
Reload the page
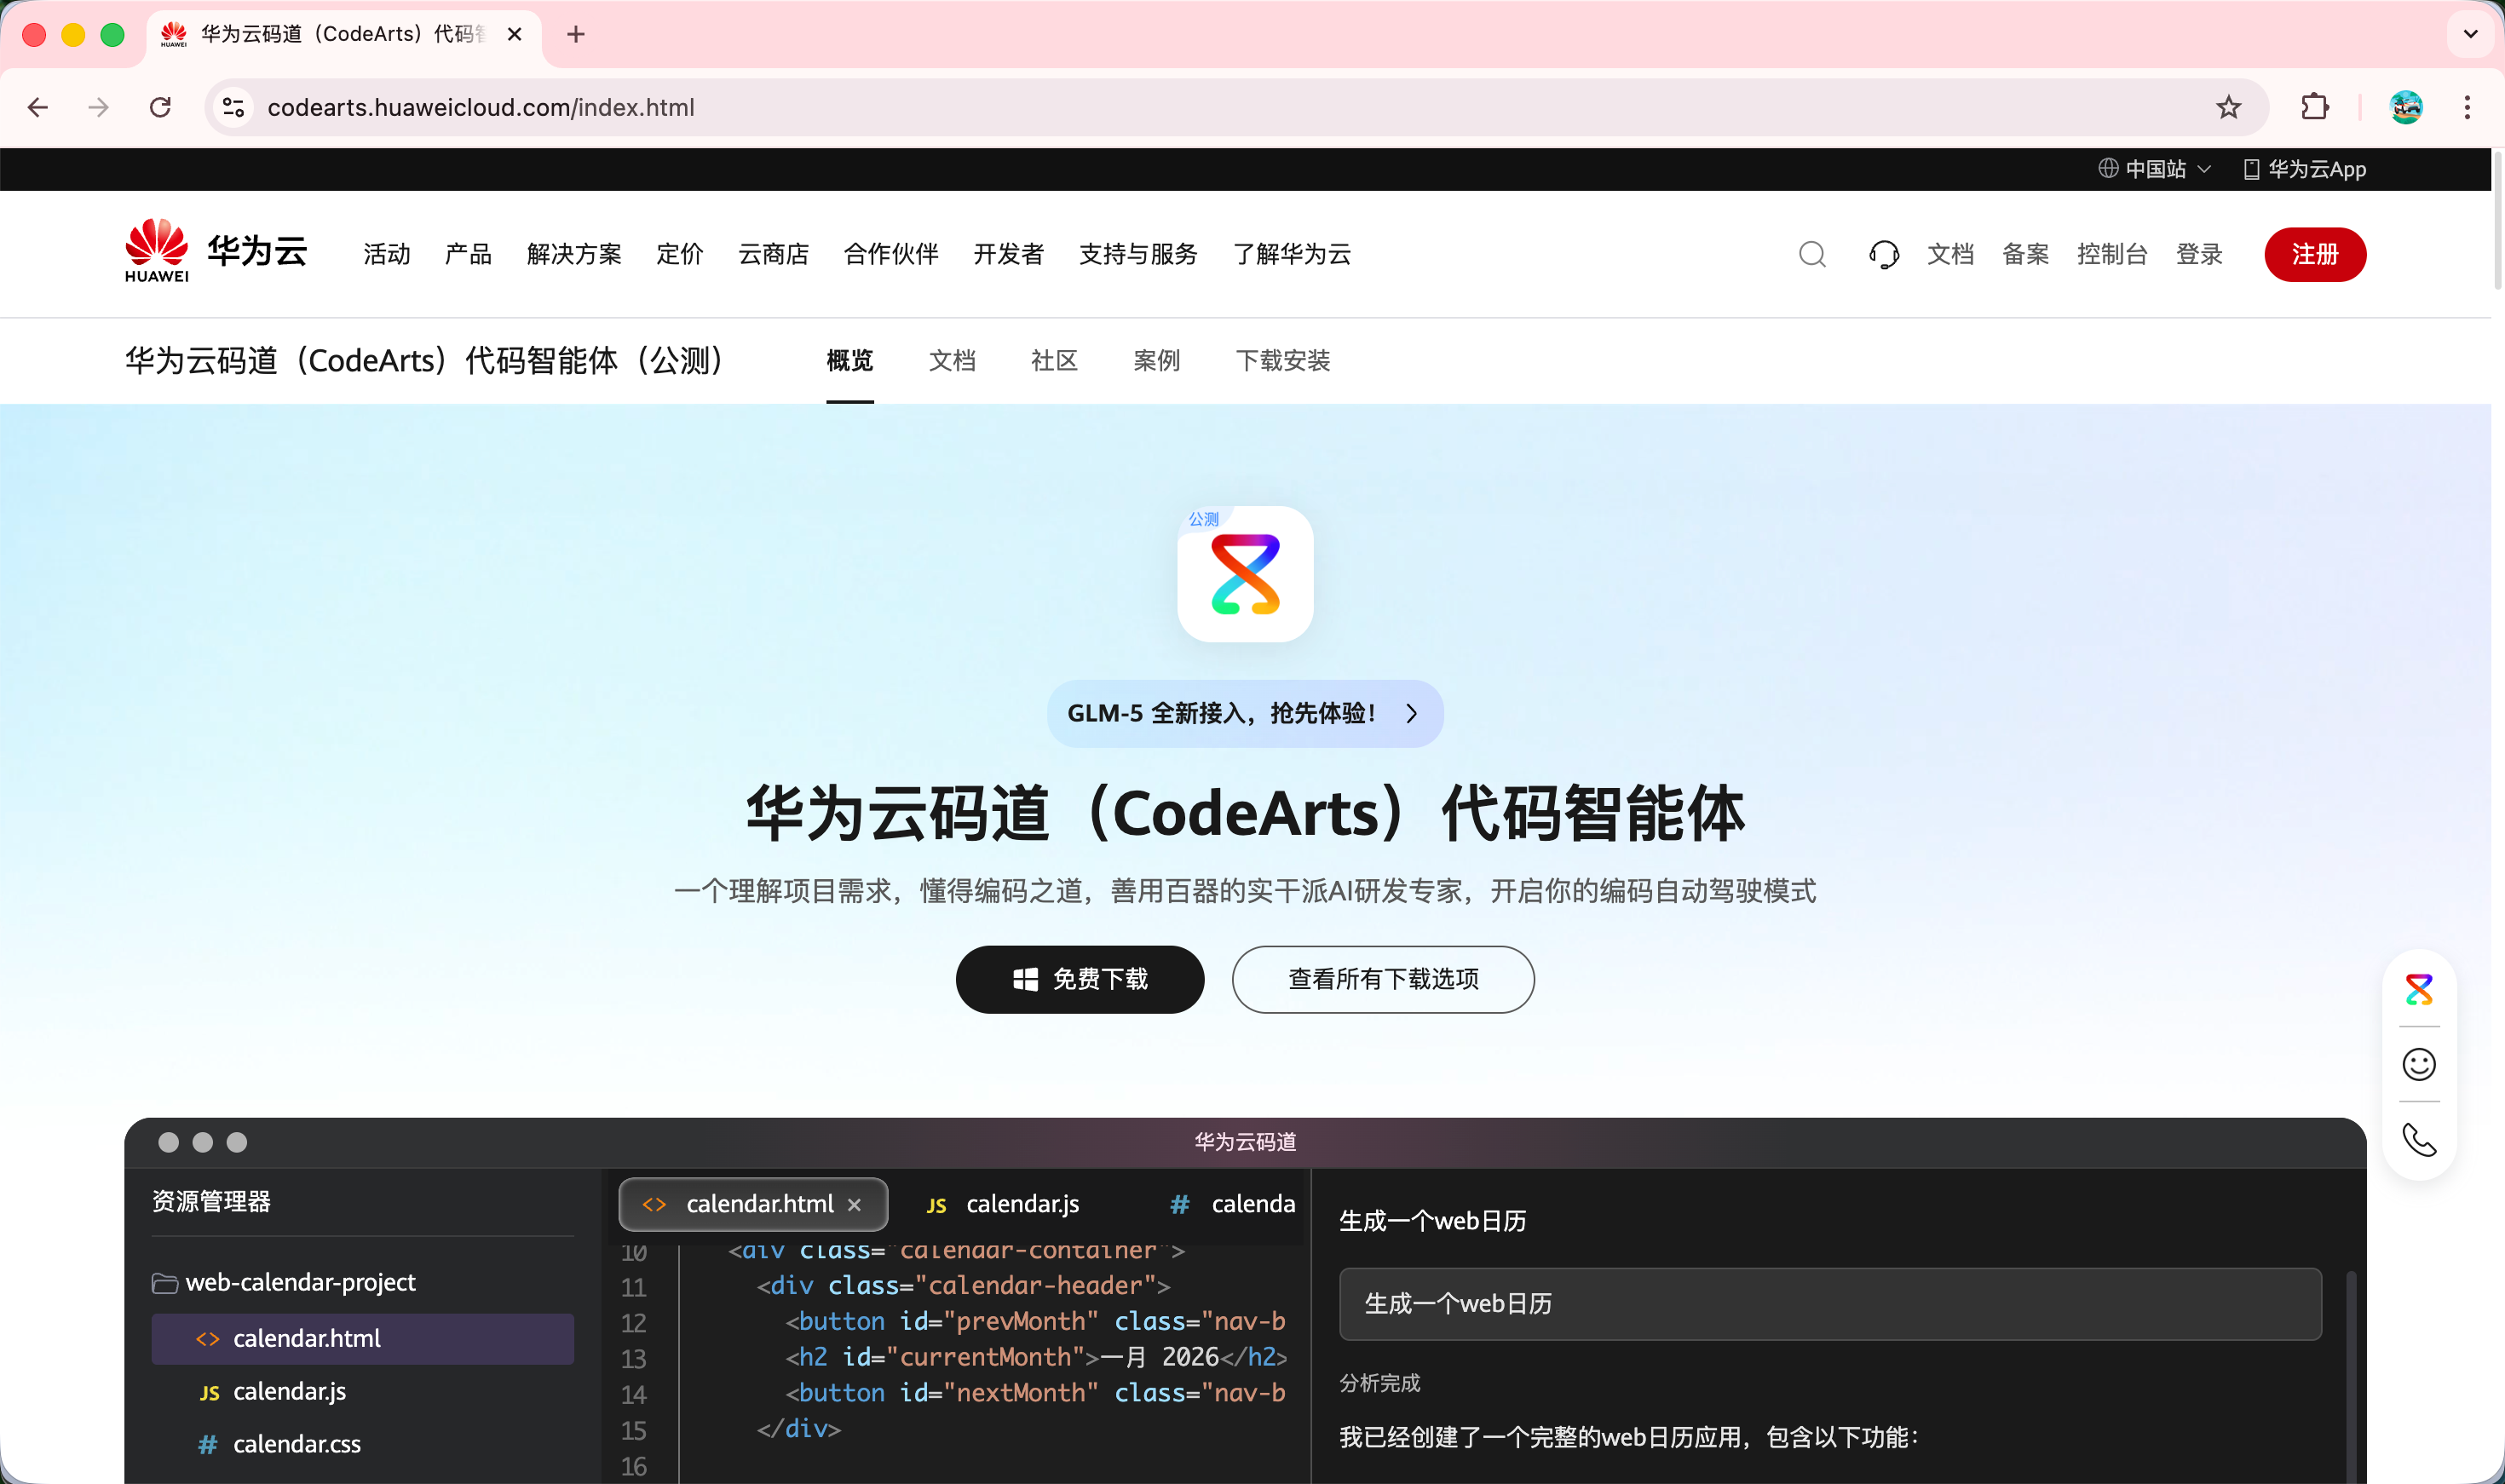tap(160, 107)
